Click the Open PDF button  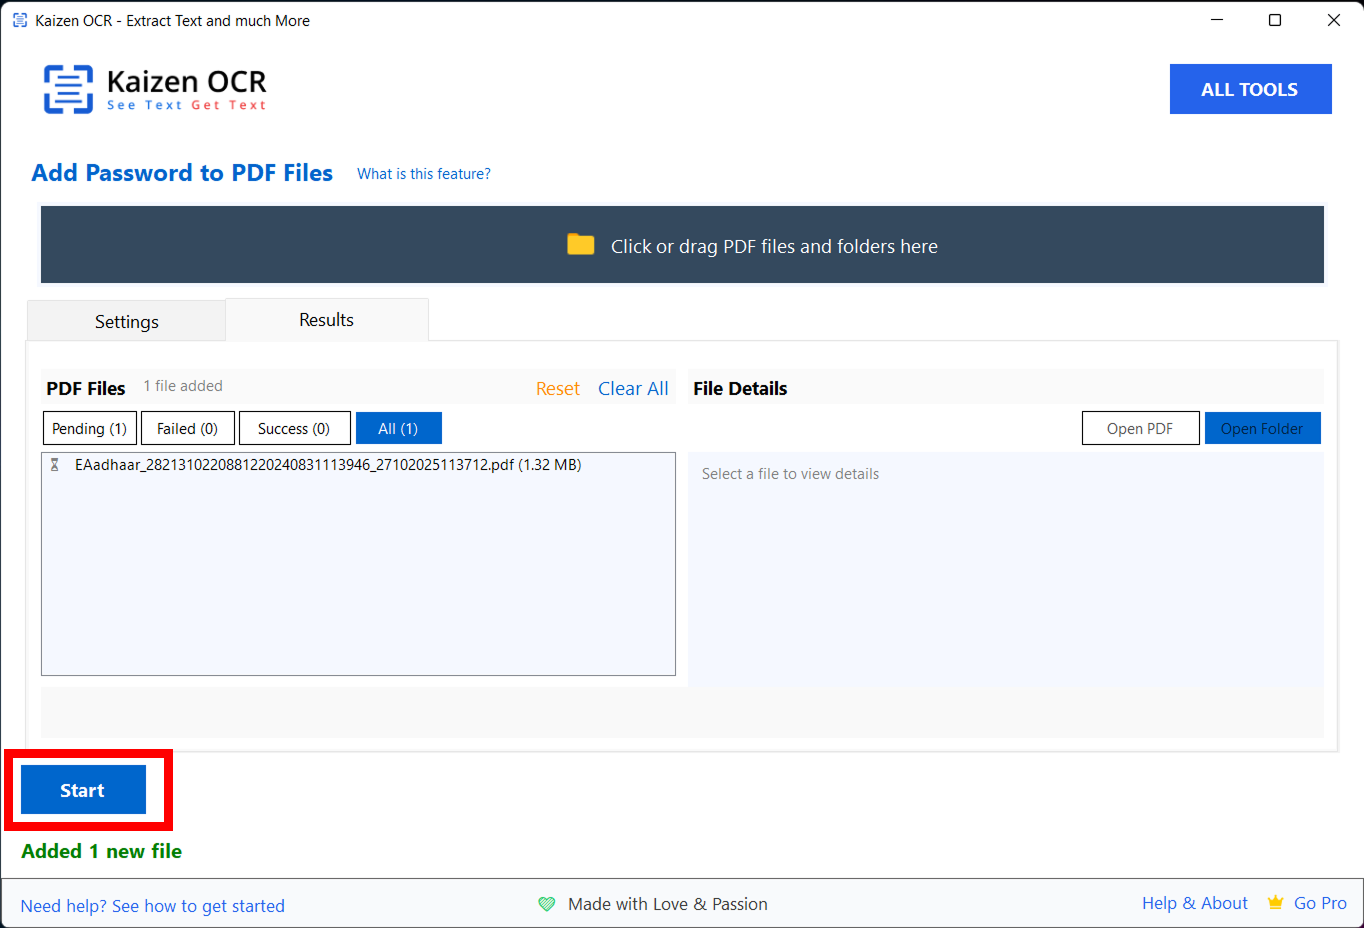[x=1140, y=428]
